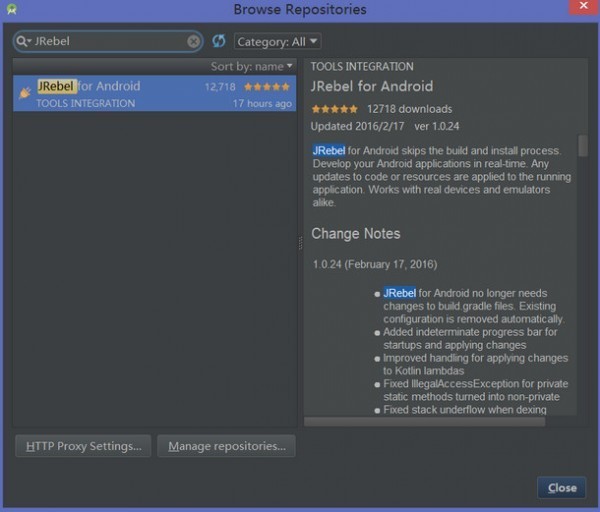Click the HTTP Proxy Settings button
The height and width of the screenshot is (512, 600).
pyautogui.click(x=84, y=446)
